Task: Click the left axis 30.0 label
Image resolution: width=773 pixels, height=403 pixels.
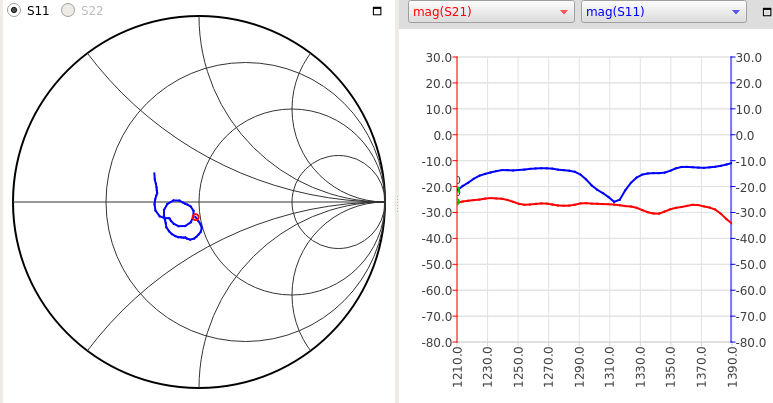Action: tap(439, 58)
